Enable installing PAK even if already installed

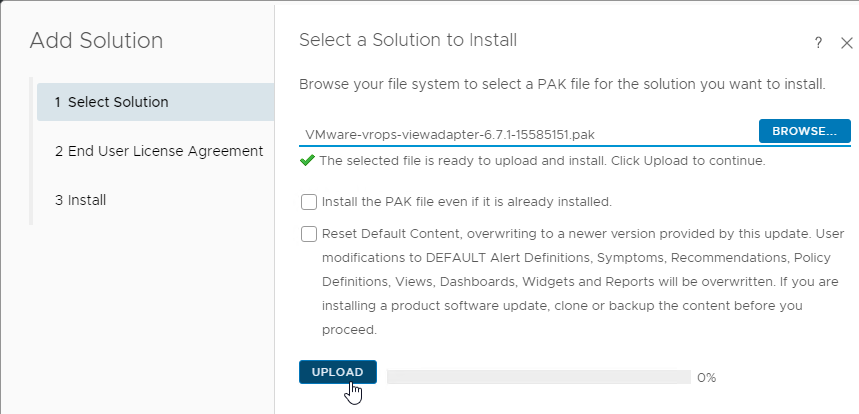tap(309, 202)
